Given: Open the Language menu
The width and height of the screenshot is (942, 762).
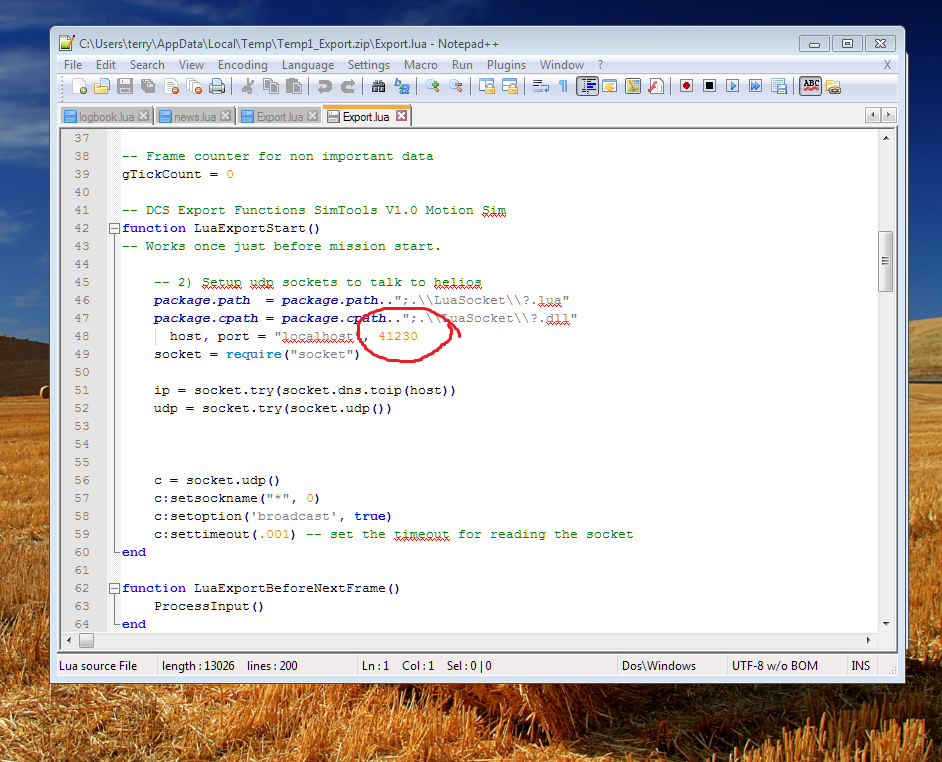Looking at the screenshot, I should coord(308,65).
